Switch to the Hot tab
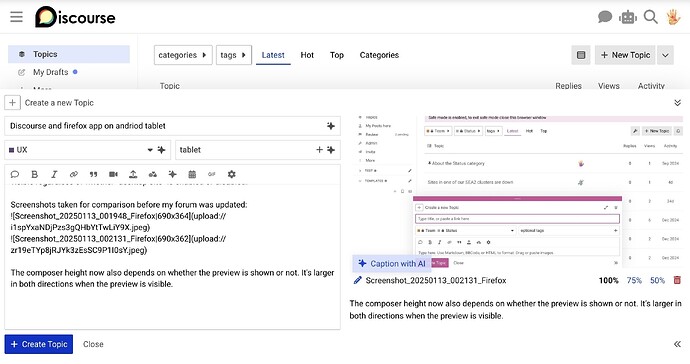 [x=307, y=55]
